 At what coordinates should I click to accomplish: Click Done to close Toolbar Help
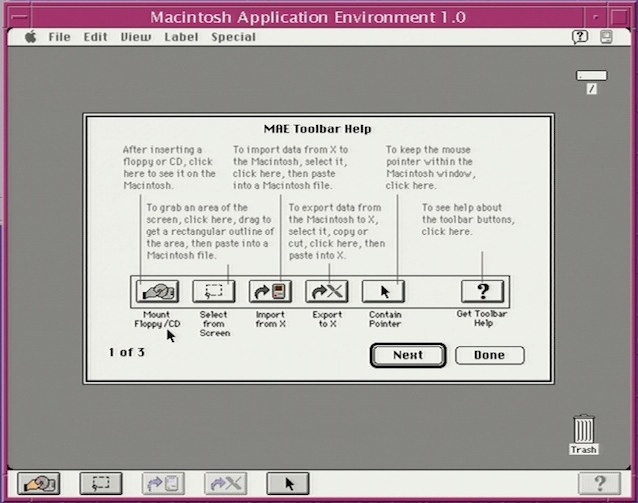click(489, 355)
